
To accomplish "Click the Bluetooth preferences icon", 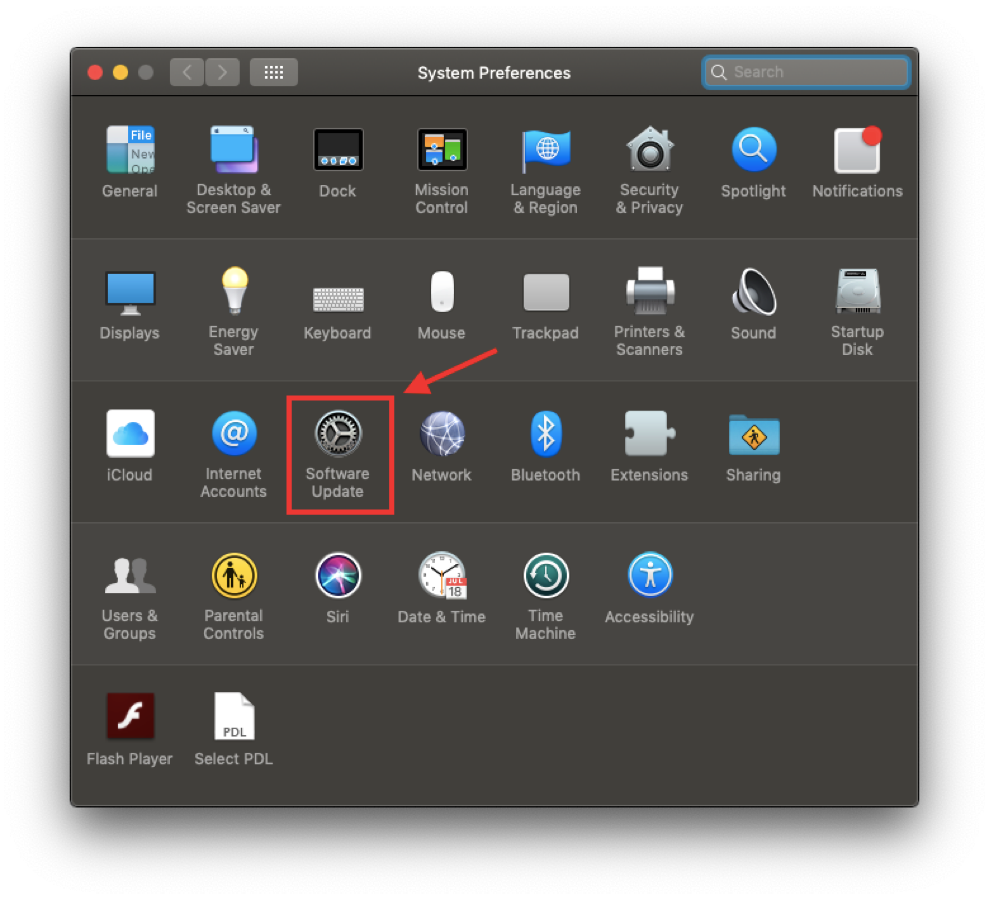I will (x=545, y=434).
